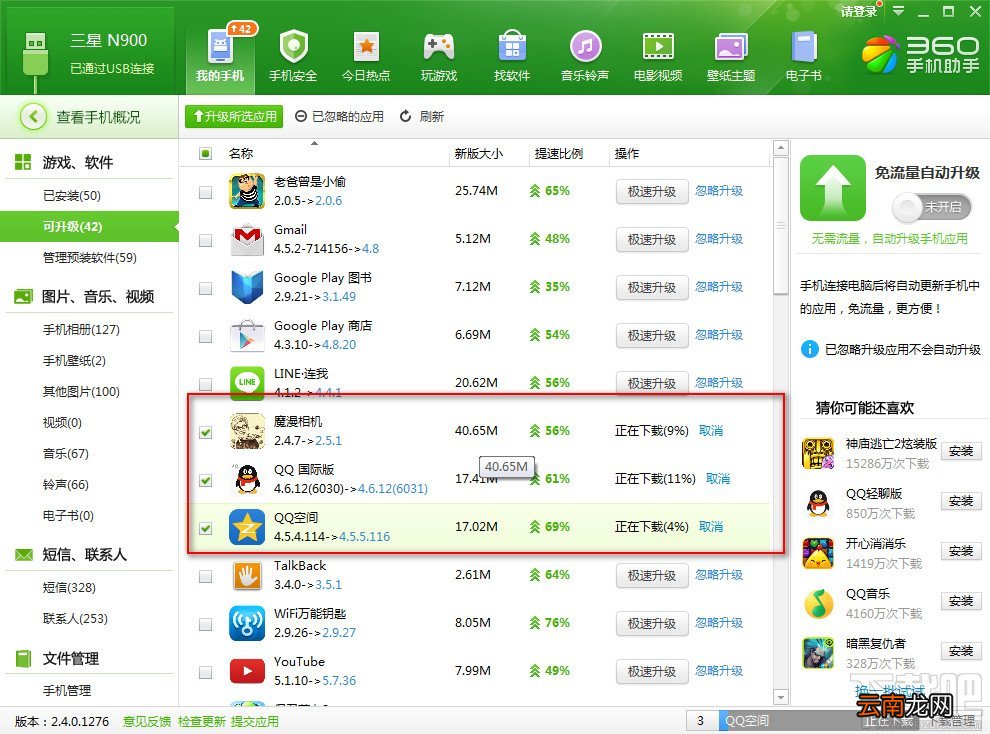Image resolution: width=990 pixels, height=734 pixels.
Task: Click the 魔漫相机 app icon
Action: point(248,431)
